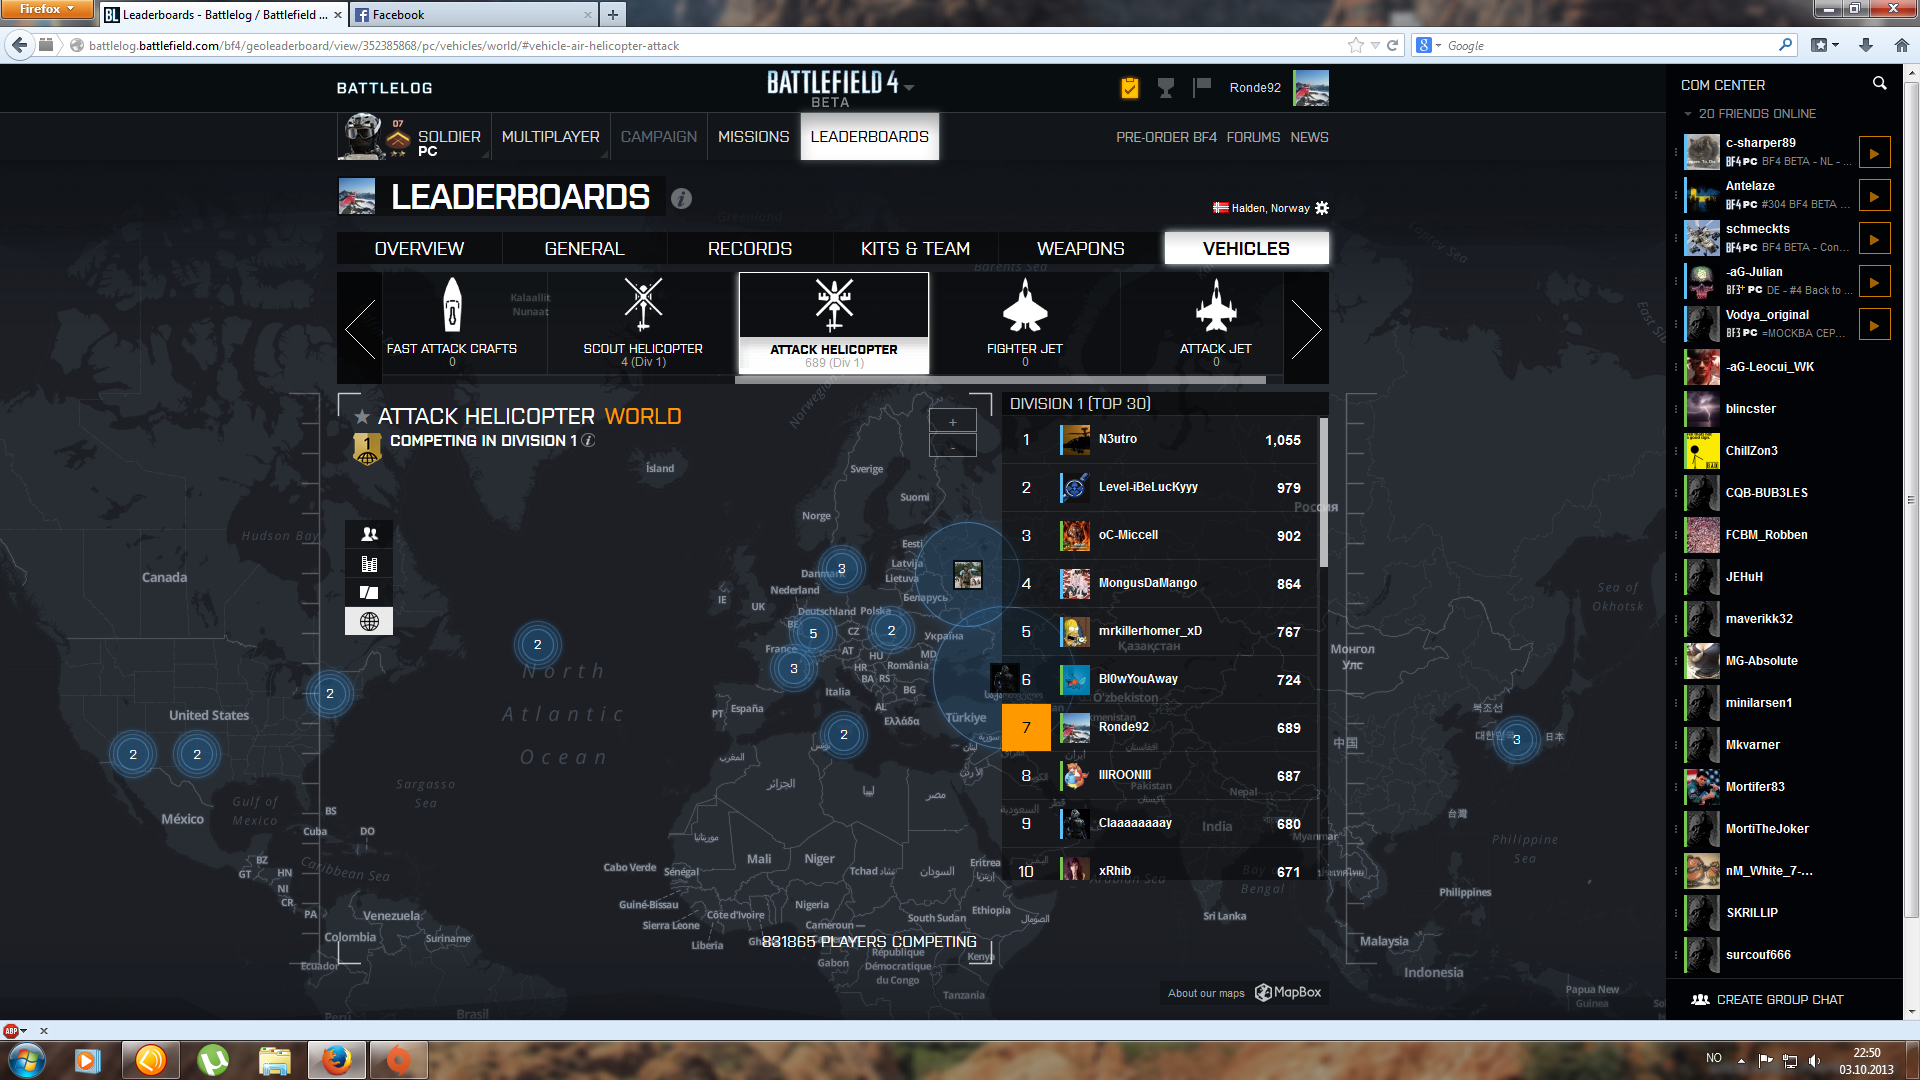
Task: Open the Firefox menu button
Action: point(46,9)
